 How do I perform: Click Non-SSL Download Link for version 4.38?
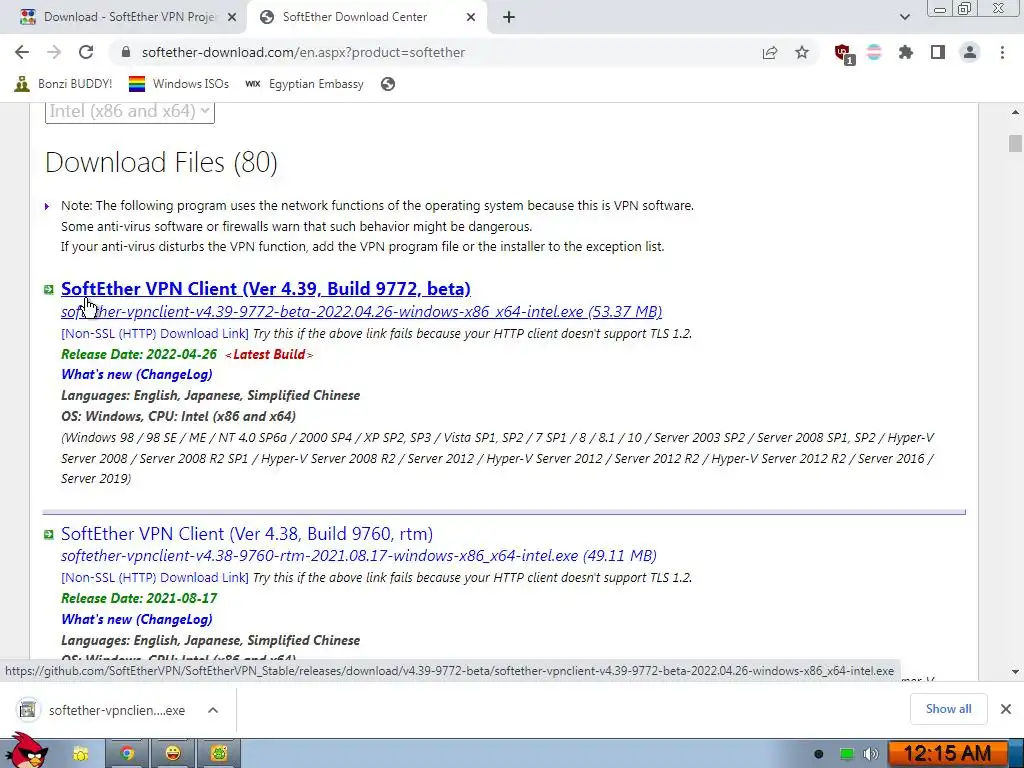155,578
